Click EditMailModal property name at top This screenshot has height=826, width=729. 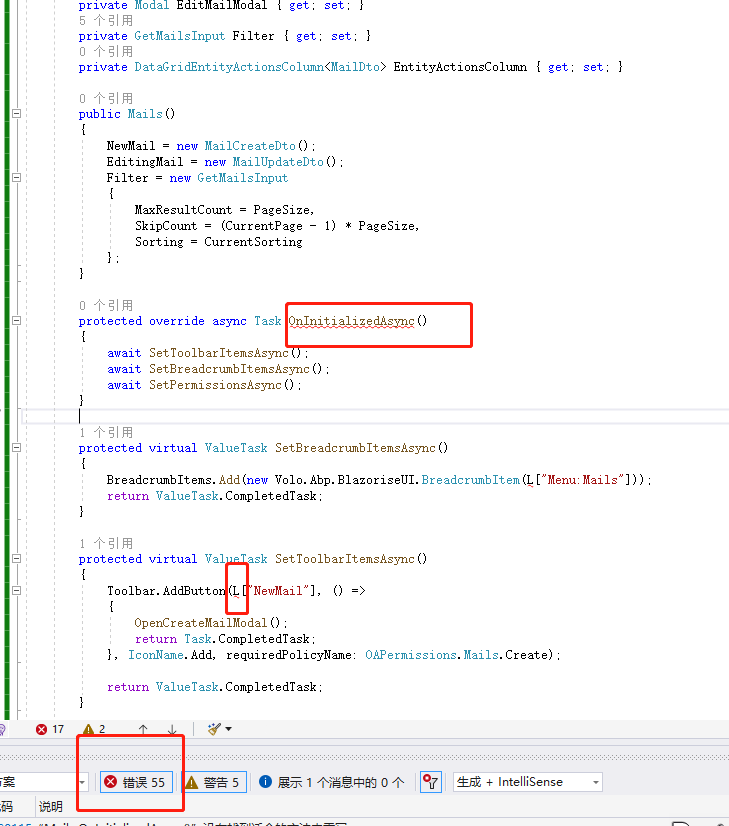pyautogui.click(x=222, y=5)
